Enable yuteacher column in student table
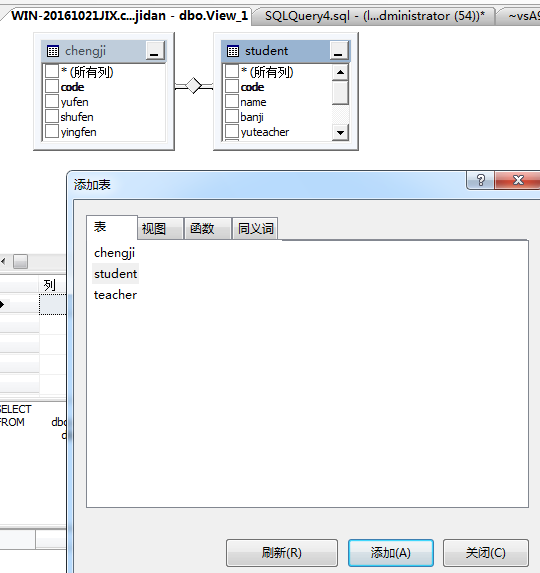This screenshot has width=540, height=573. click(x=232, y=132)
